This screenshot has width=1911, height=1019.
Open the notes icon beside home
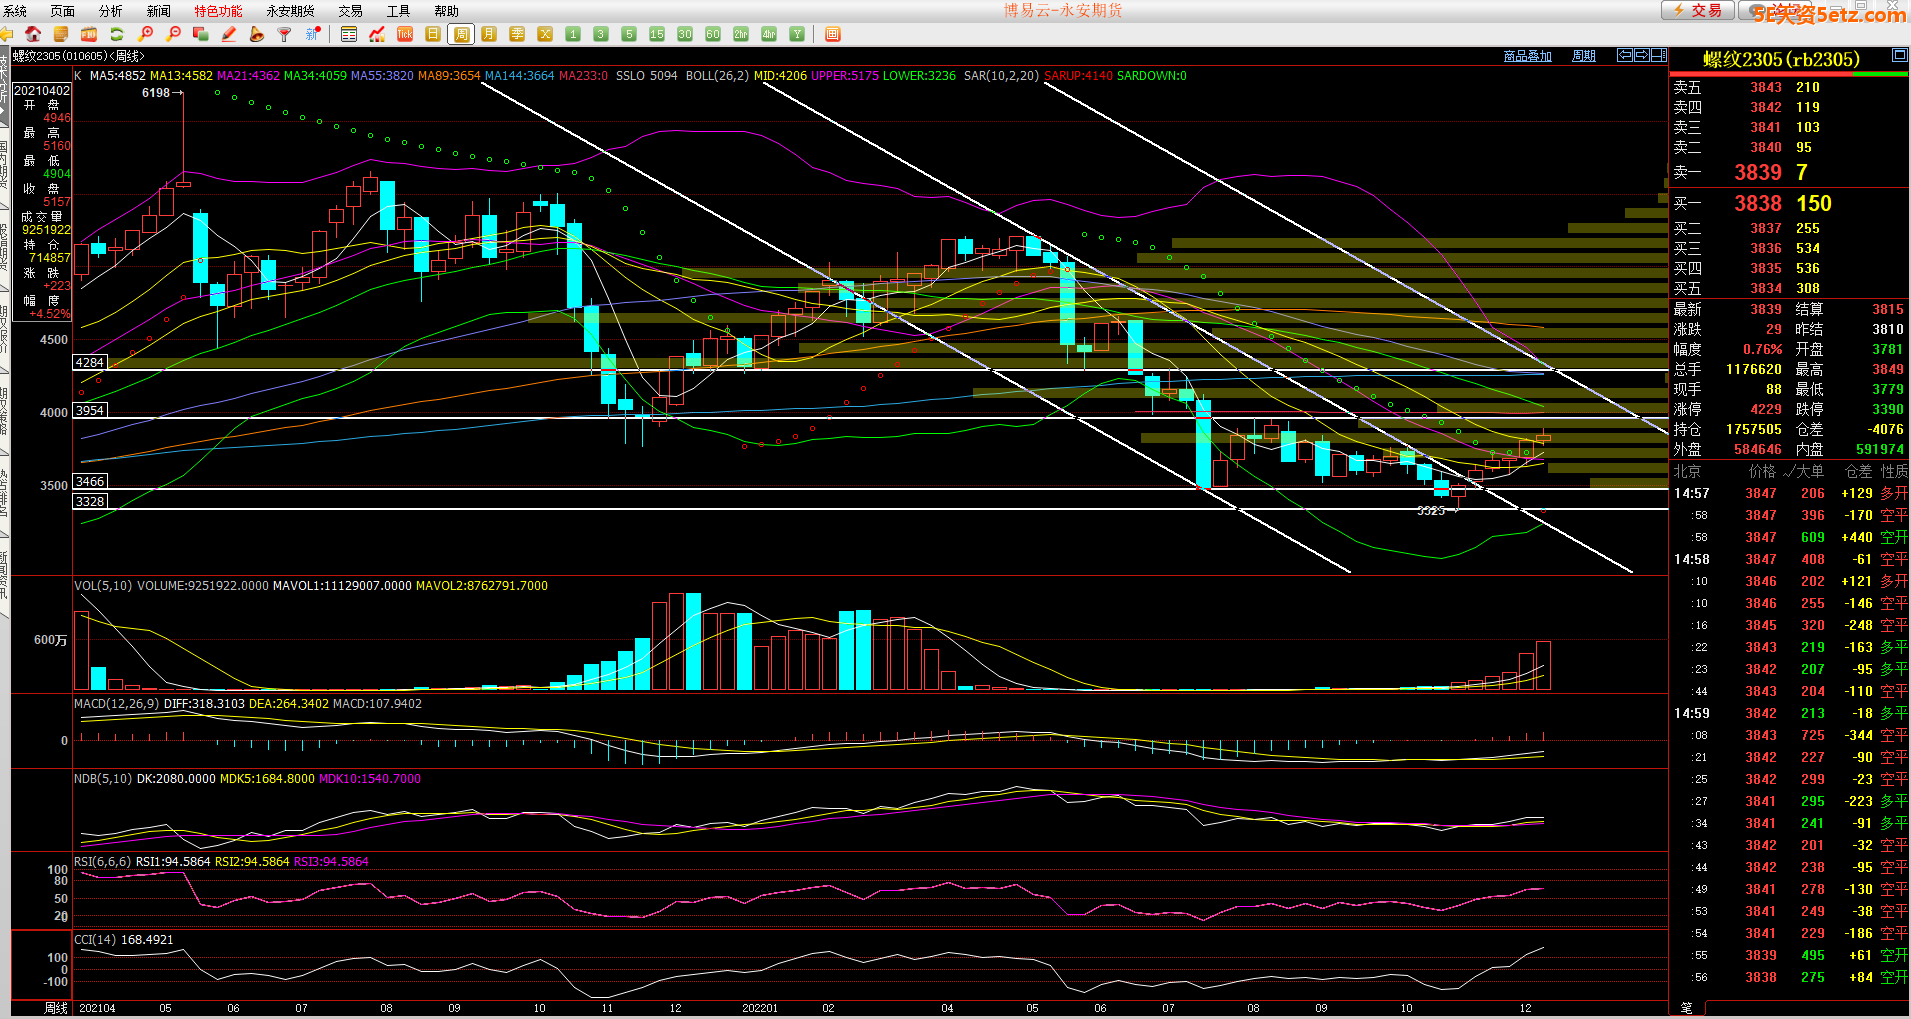coord(61,34)
